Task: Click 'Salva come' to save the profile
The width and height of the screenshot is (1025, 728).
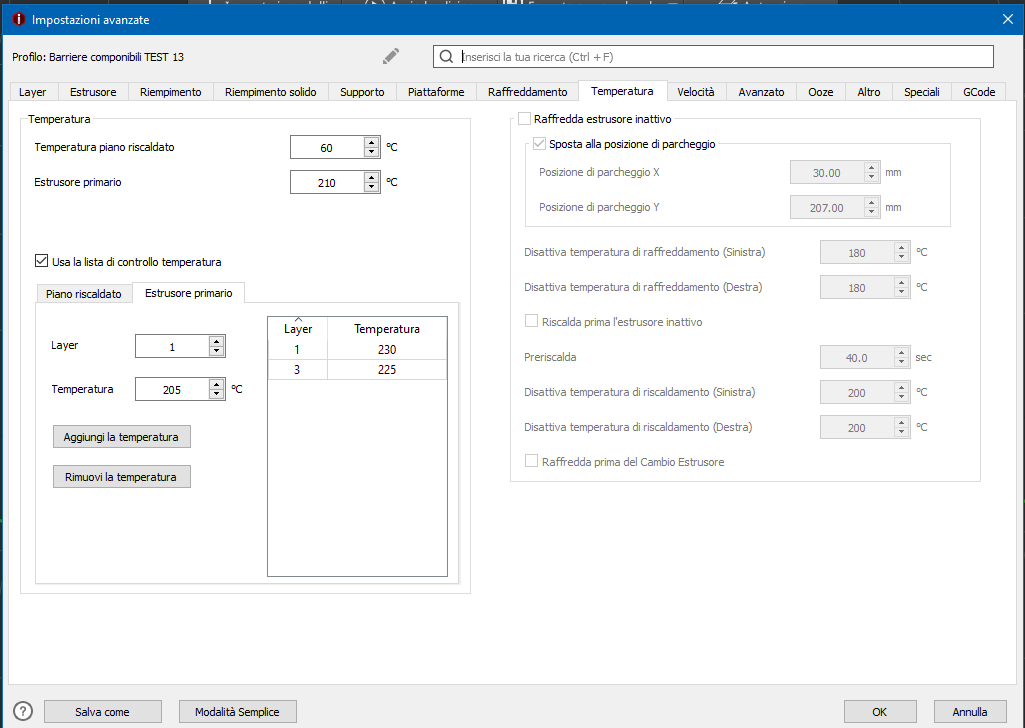Action: [102, 712]
